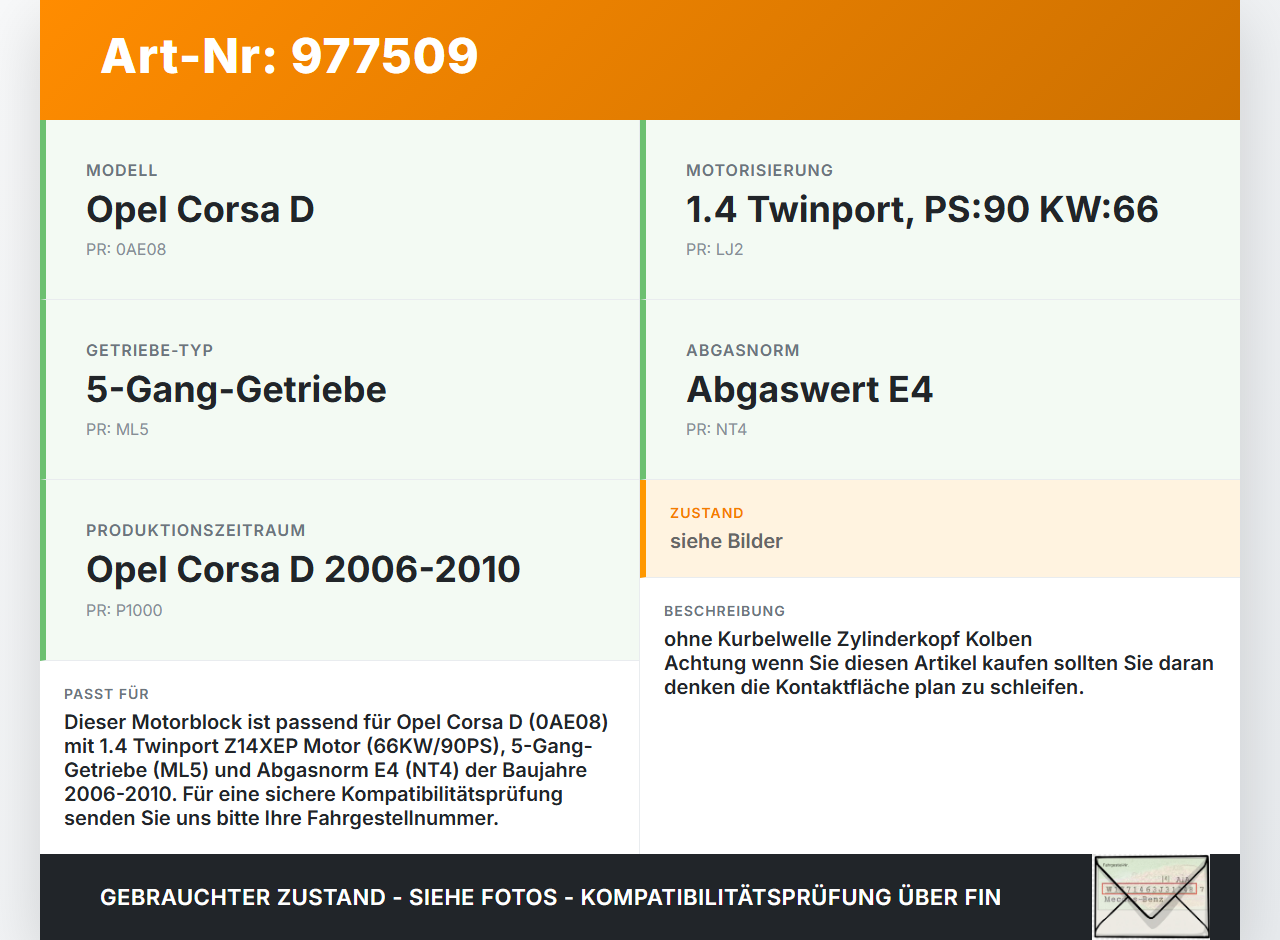Click the PR: NT4 code

tap(716, 429)
